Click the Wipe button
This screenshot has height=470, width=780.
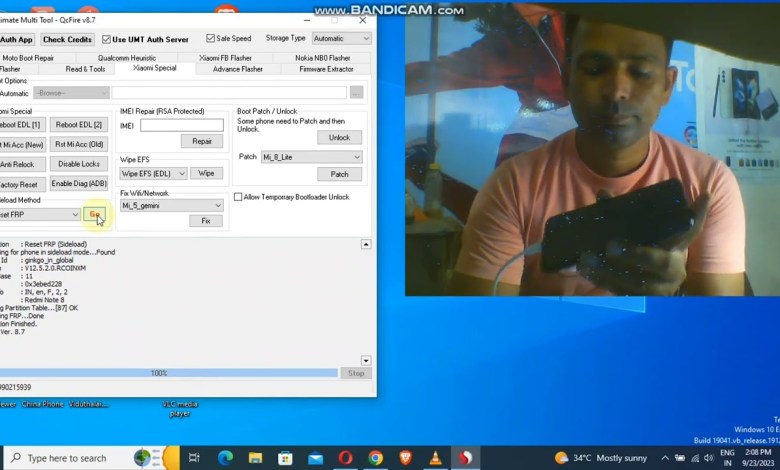click(x=206, y=173)
